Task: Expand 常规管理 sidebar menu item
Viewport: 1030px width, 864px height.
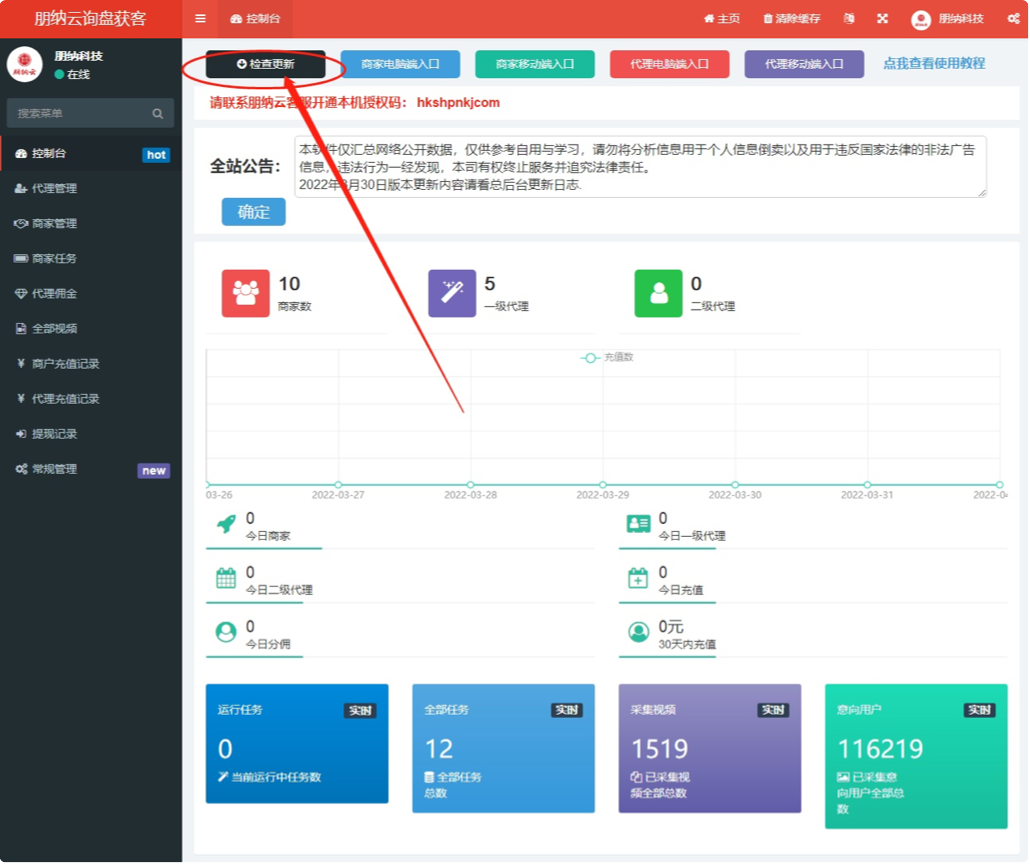Action: (91, 469)
